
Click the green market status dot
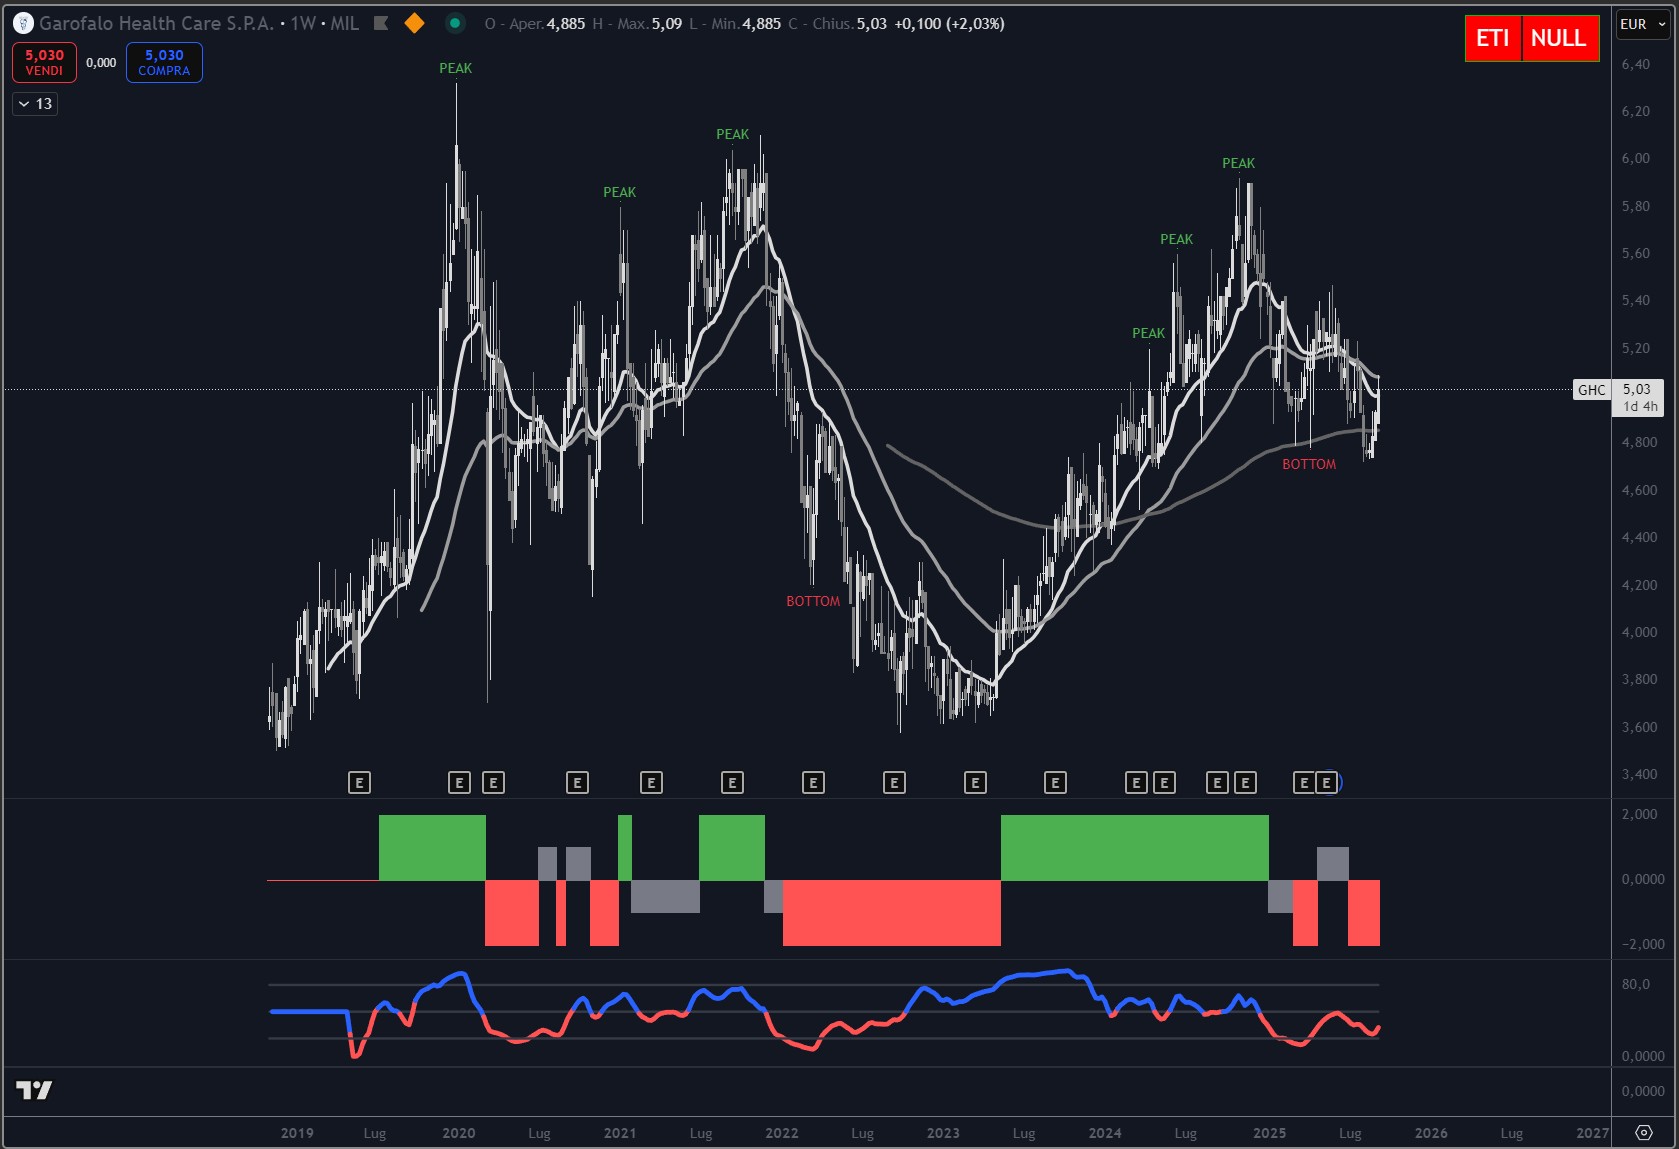(x=455, y=23)
